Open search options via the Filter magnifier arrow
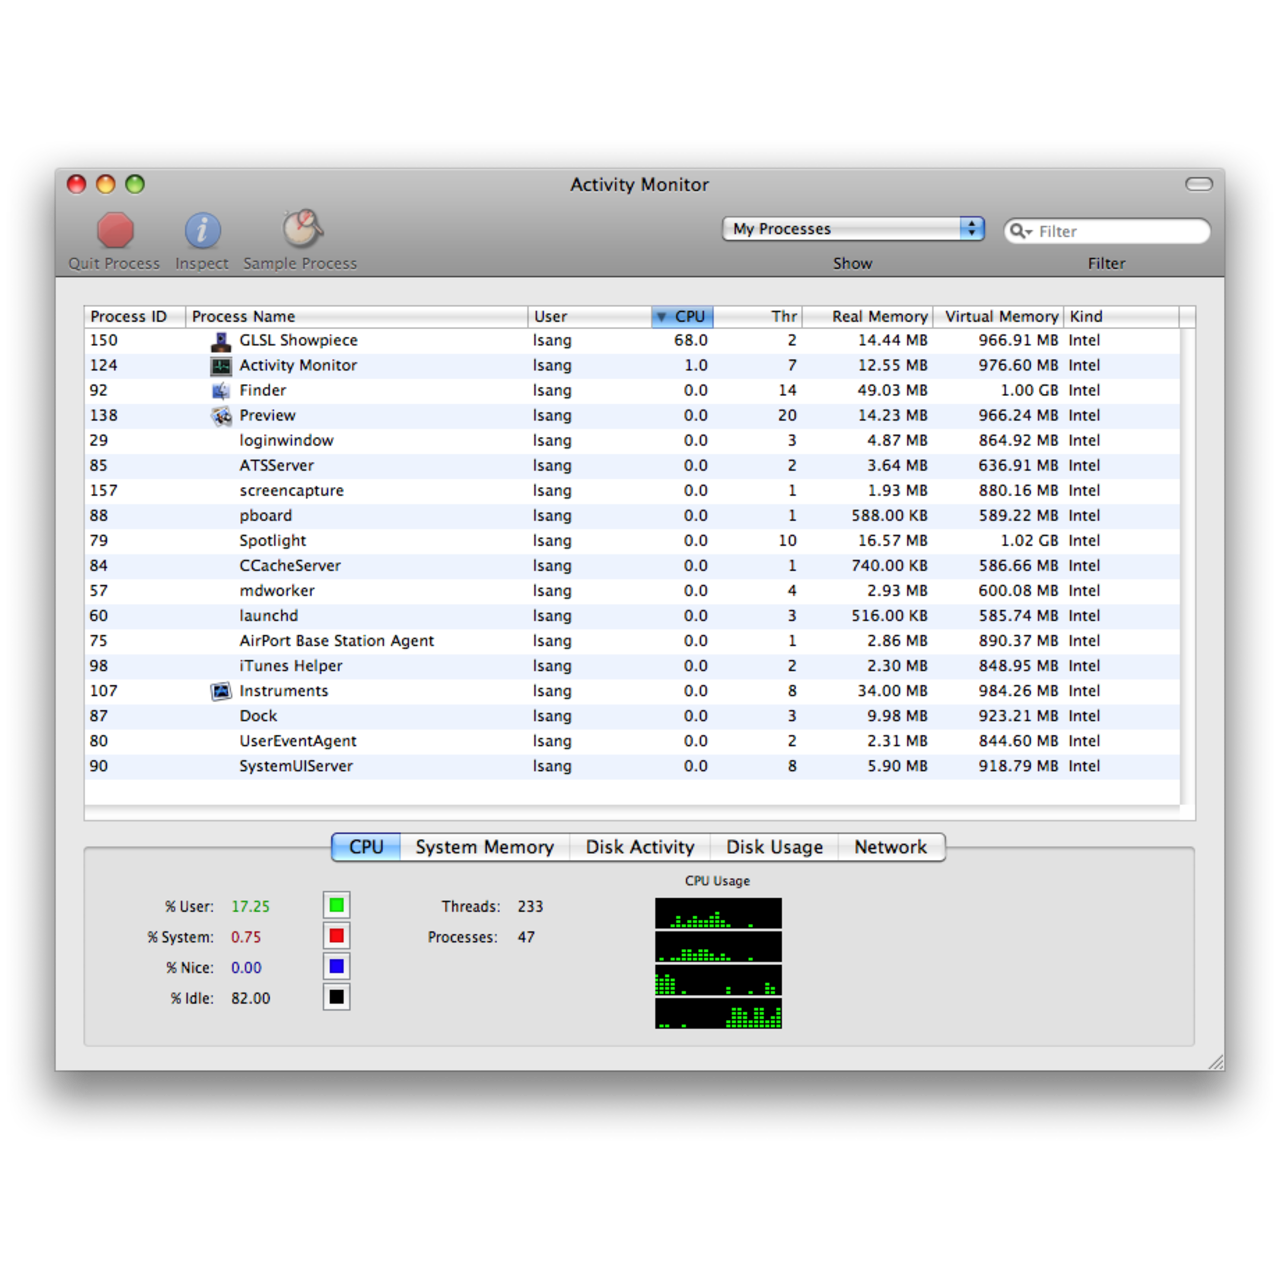Image resolution: width=1280 pixels, height=1280 pixels. [1022, 231]
